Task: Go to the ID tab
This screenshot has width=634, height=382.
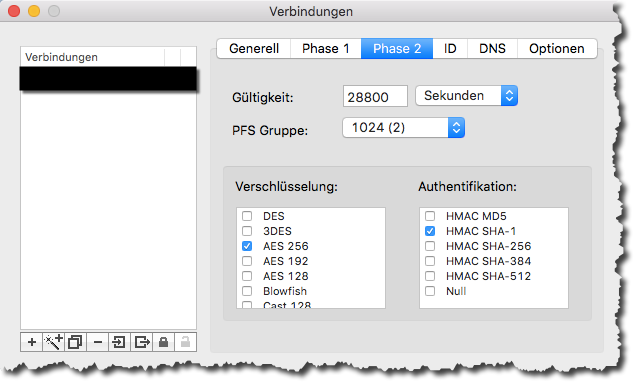Action: 450,49
